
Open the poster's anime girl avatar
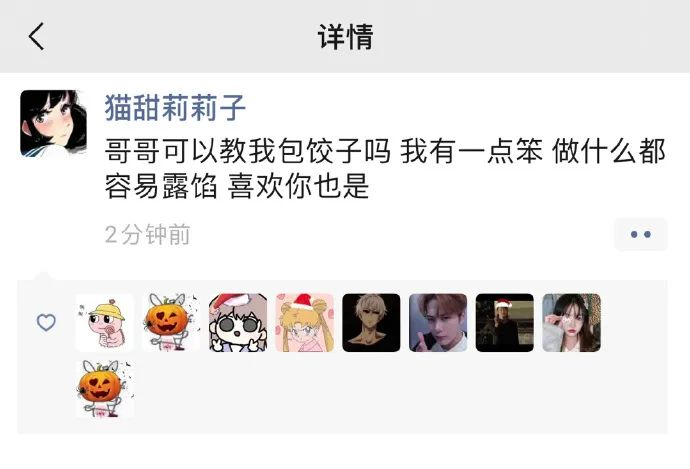point(53,123)
